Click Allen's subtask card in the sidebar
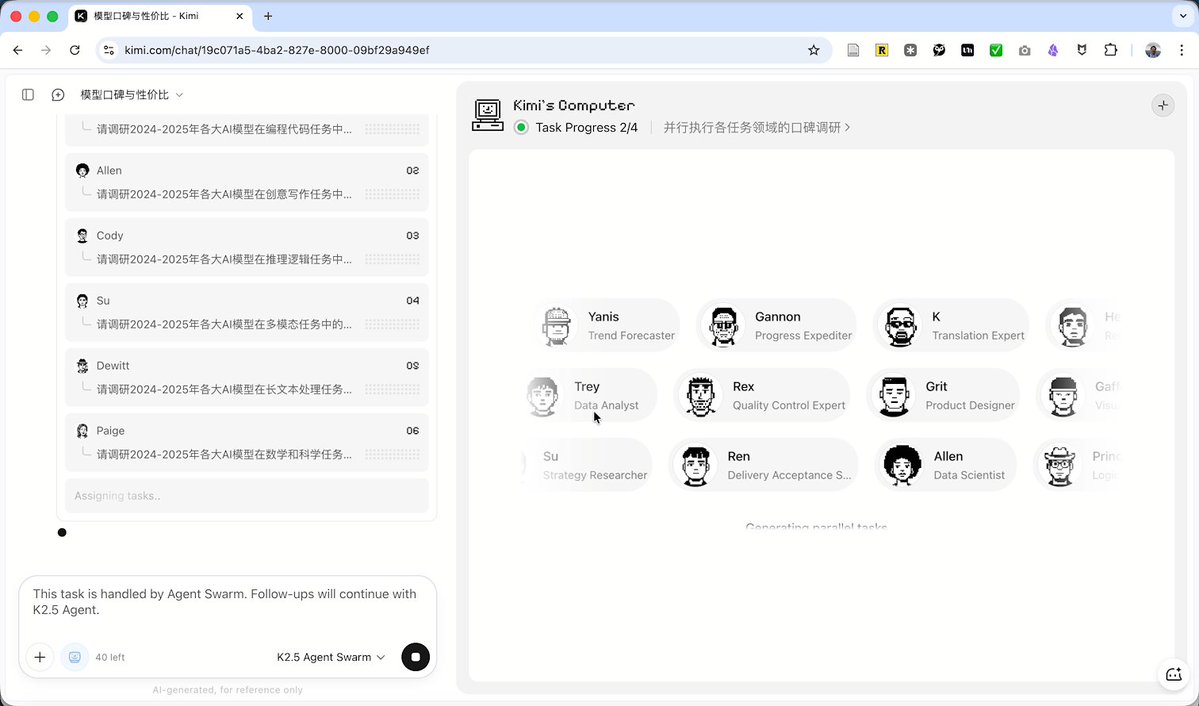 click(x=246, y=182)
